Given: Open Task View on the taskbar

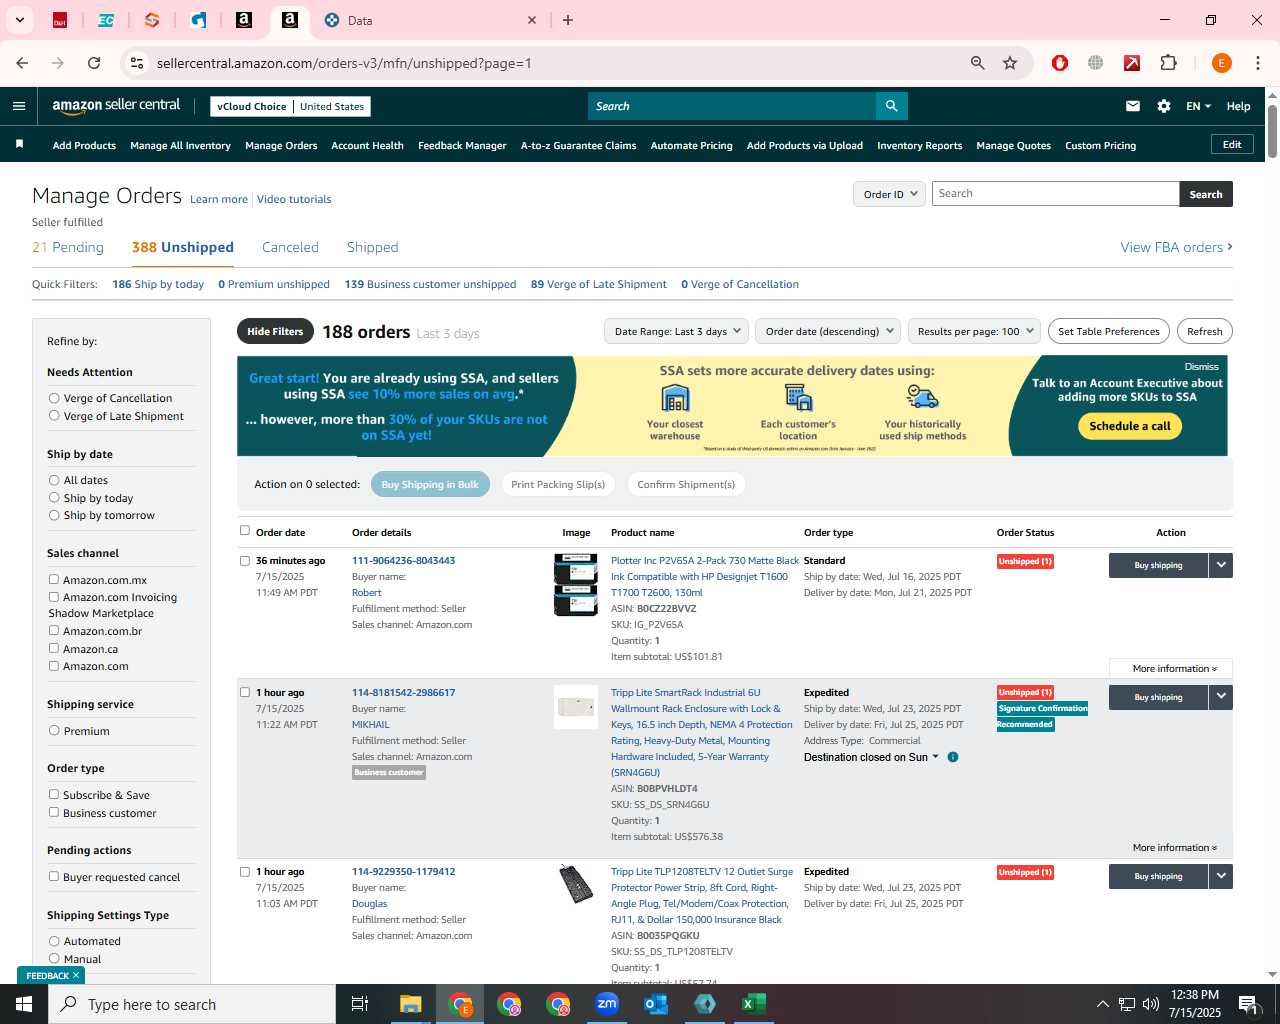Looking at the screenshot, I should (x=360, y=1004).
